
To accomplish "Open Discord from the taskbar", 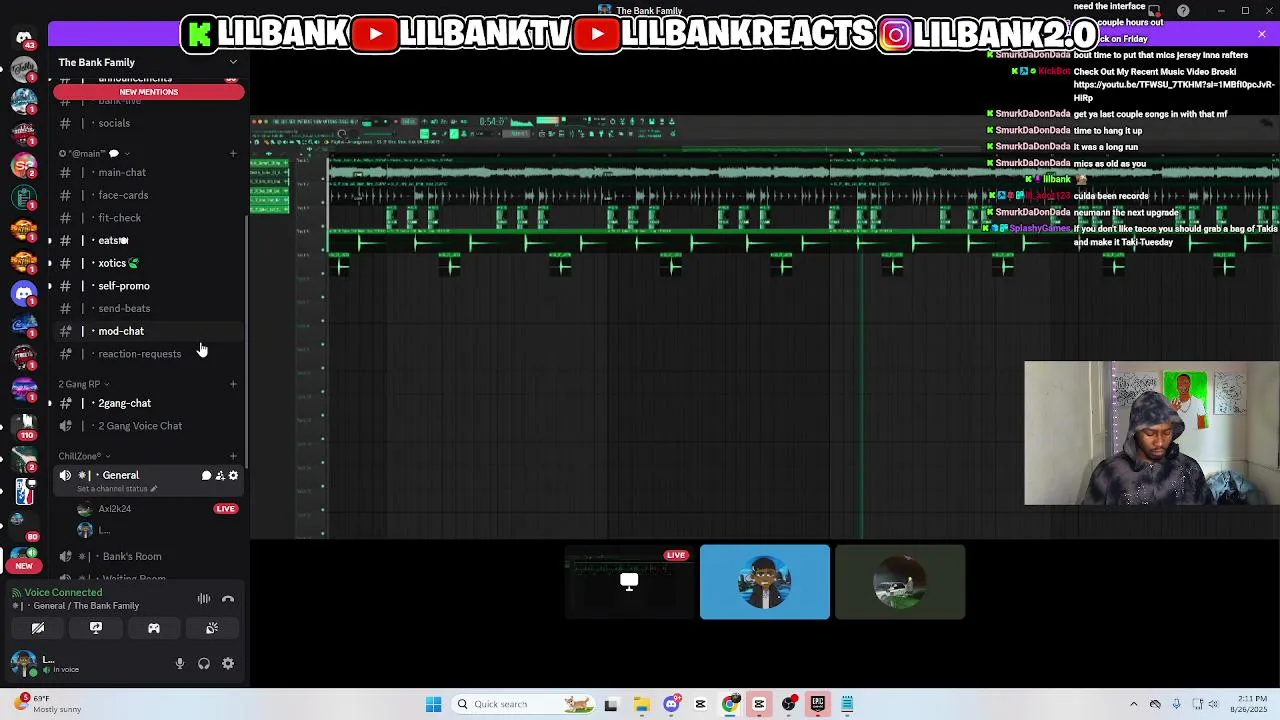I will pyautogui.click(x=671, y=704).
